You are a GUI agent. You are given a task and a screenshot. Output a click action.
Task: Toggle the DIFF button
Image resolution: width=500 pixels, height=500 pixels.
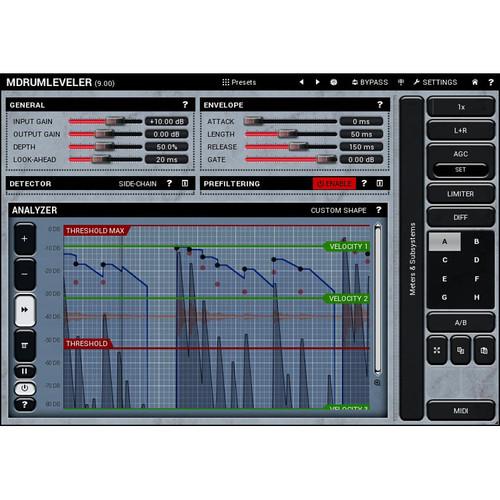(x=461, y=217)
